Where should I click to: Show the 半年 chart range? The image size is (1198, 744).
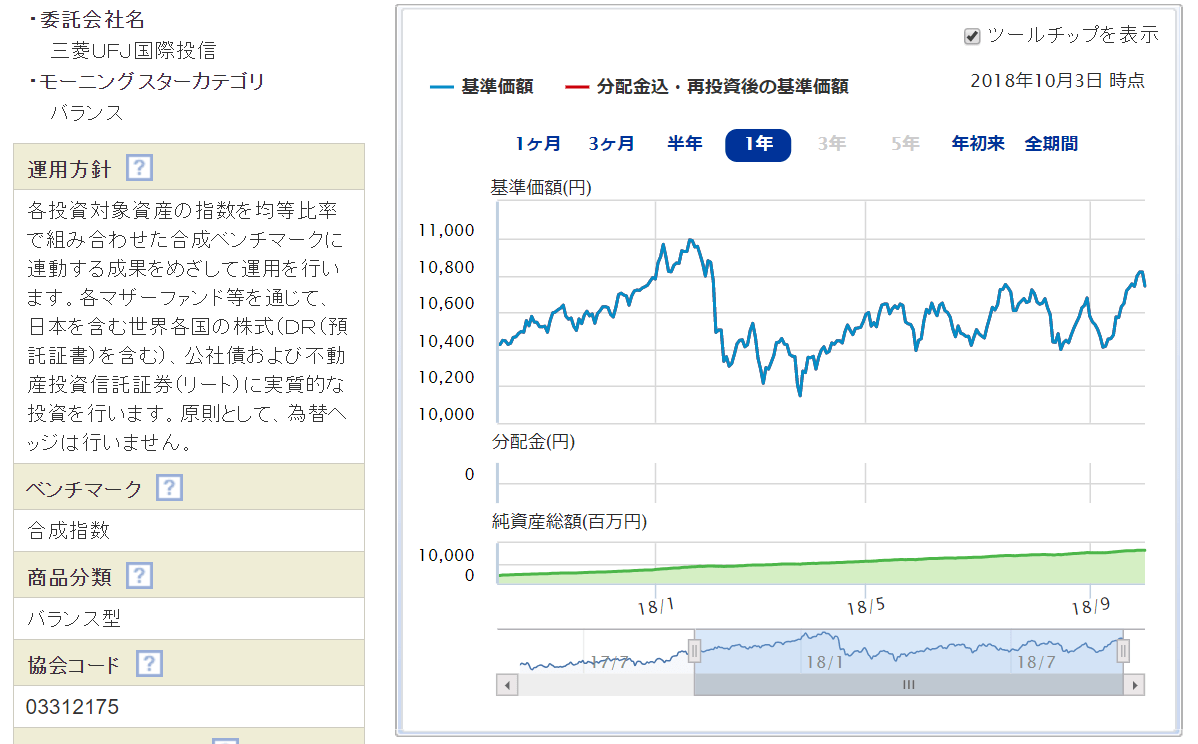tap(685, 144)
